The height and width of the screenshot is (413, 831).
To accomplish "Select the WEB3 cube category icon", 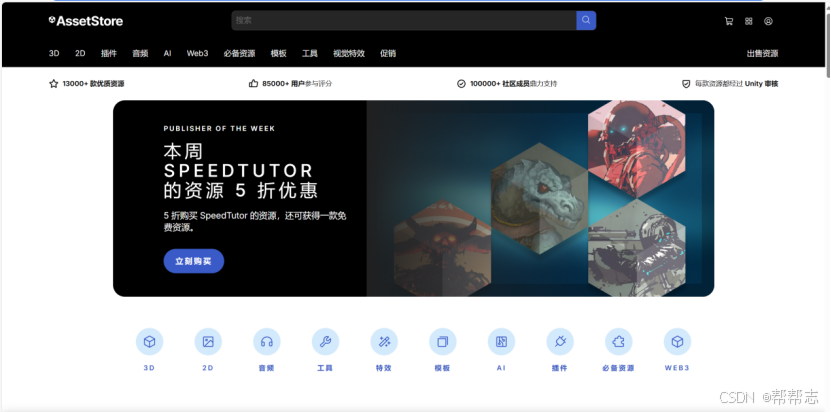I will (677, 341).
